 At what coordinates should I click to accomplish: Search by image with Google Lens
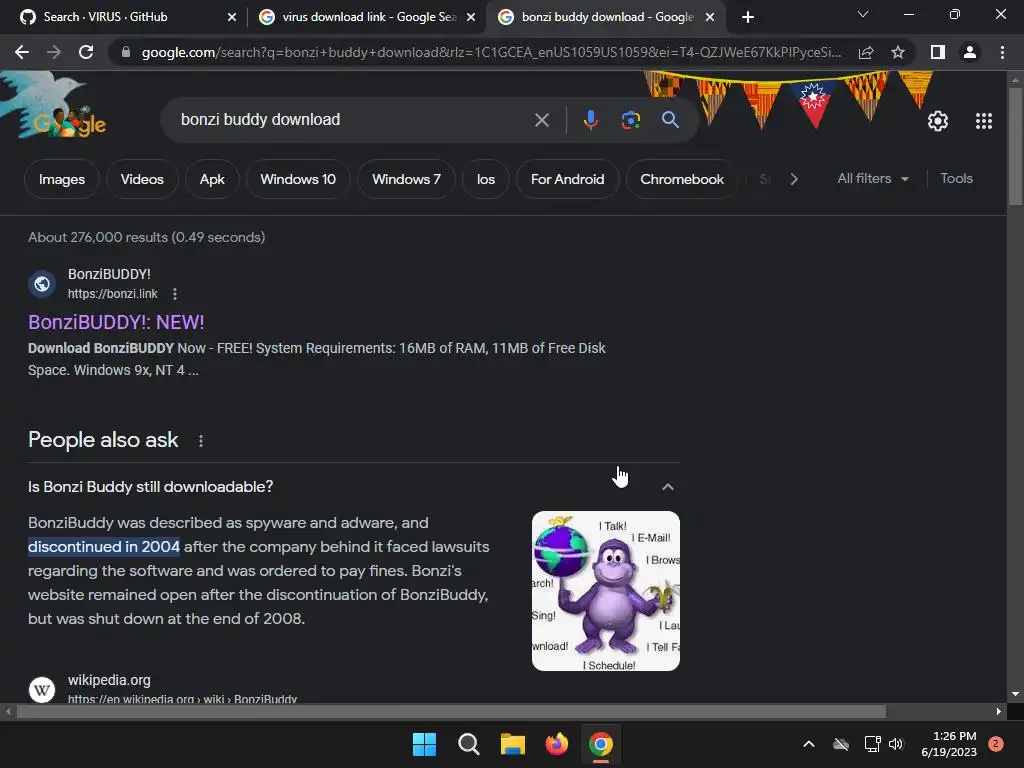coord(630,120)
